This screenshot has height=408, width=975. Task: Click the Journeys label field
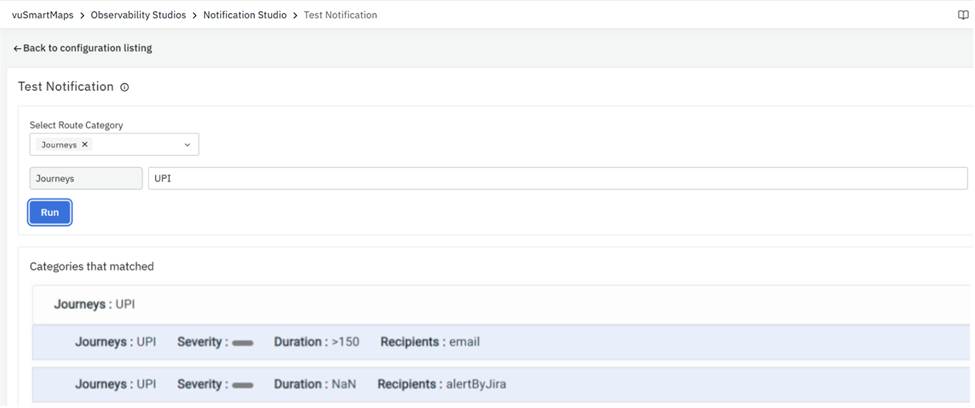point(86,179)
